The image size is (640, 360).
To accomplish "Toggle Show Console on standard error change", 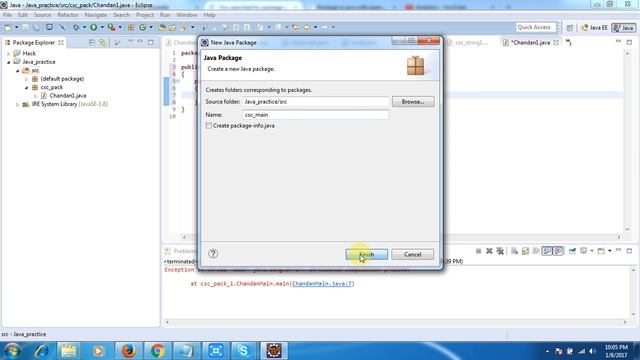I will pos(558,251).
